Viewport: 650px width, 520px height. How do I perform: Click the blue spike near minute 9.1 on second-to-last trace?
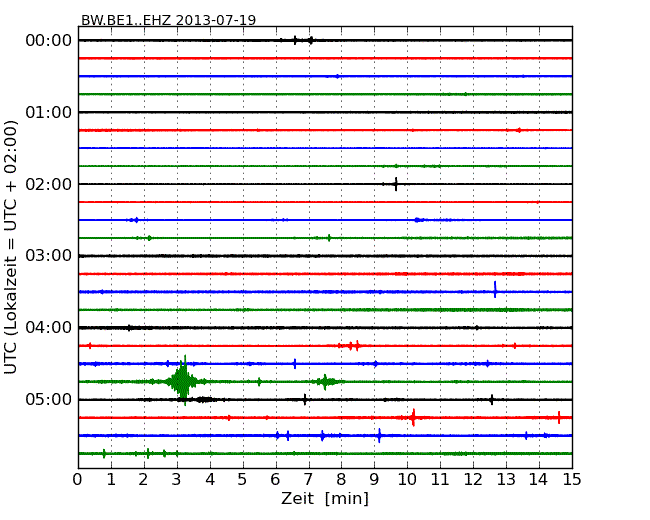(x=379, y=435)
